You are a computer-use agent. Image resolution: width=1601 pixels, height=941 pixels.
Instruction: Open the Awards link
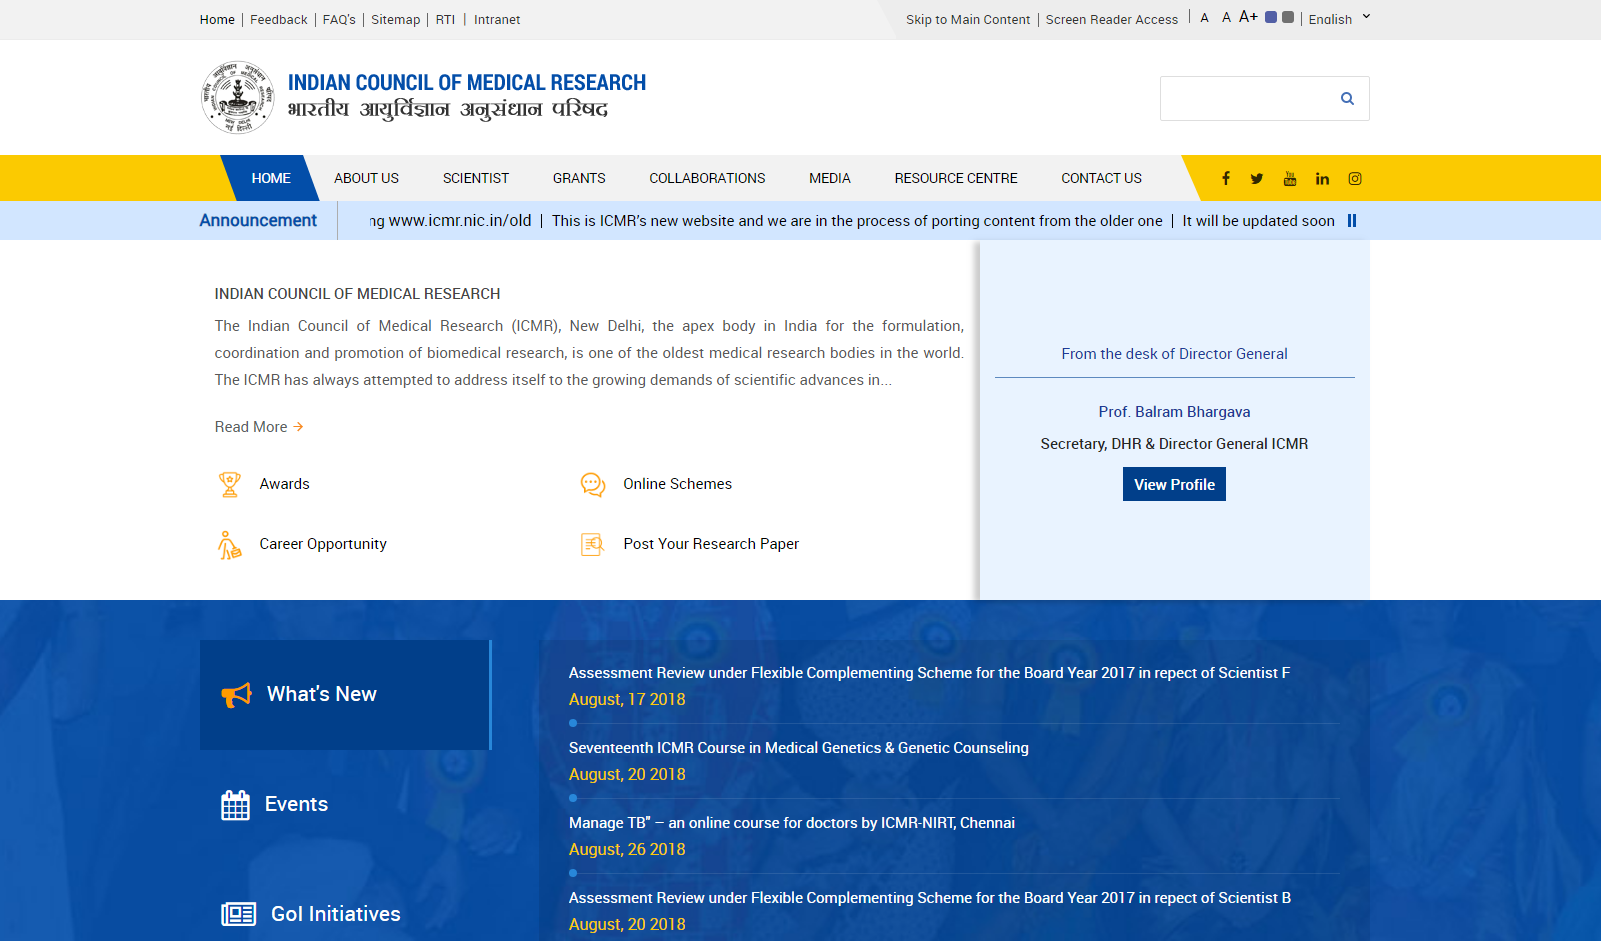click(285, 484)
